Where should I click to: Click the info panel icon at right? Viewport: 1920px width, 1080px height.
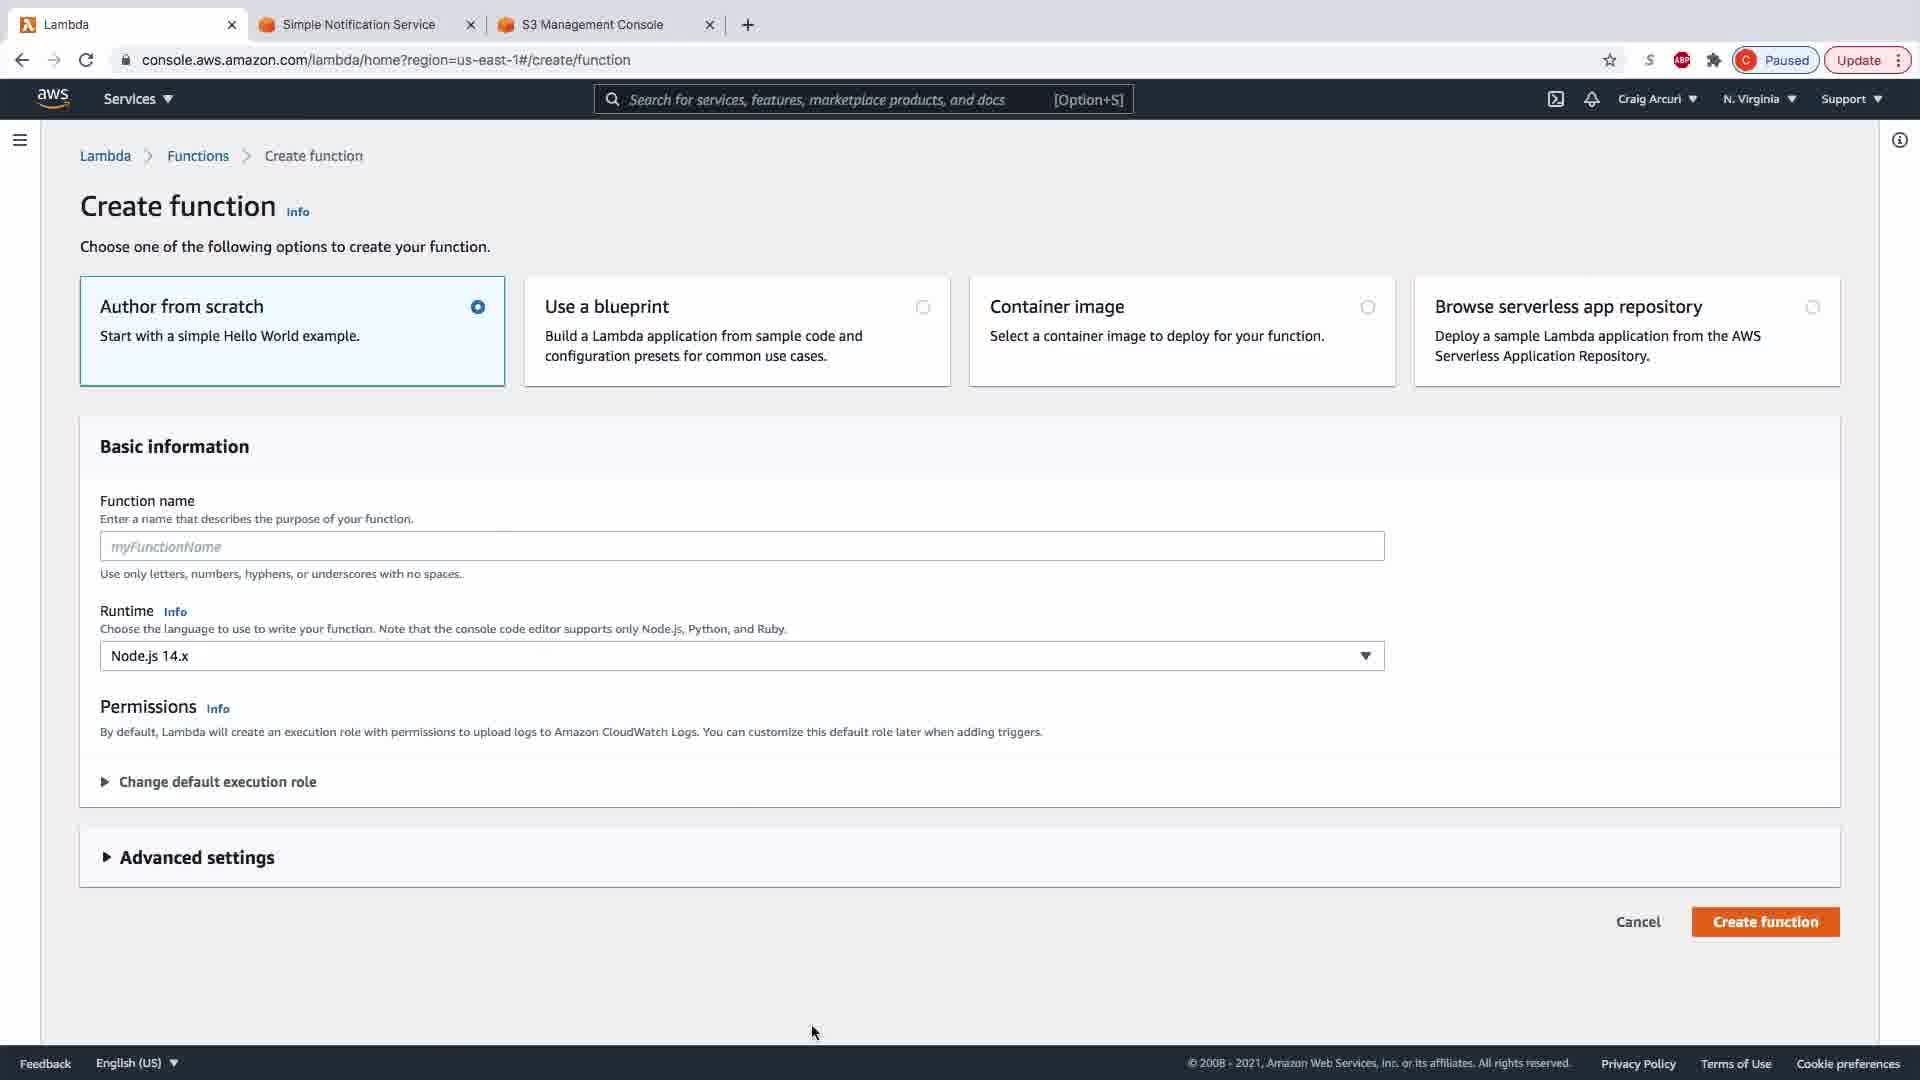[x=1899, y=140]
